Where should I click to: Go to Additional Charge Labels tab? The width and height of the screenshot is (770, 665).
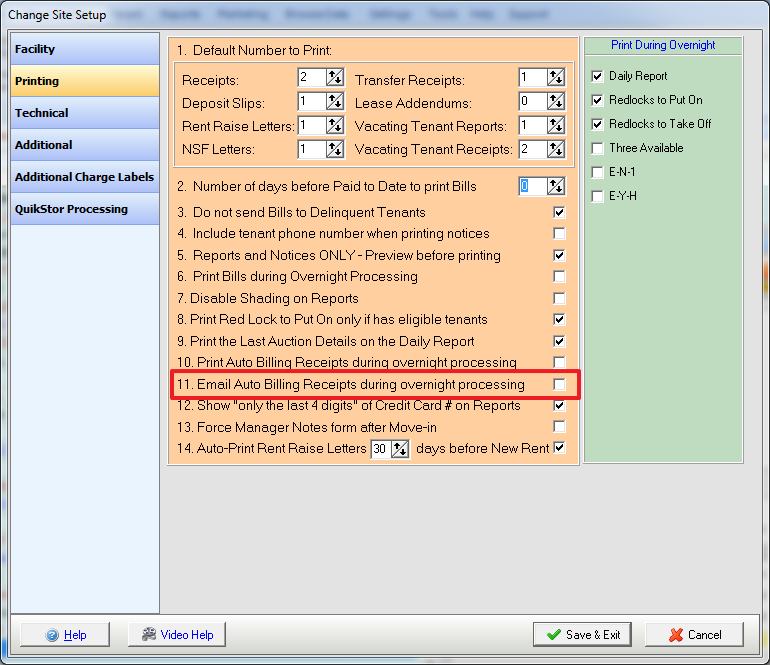pyautogui.click(x=85, y=177)
